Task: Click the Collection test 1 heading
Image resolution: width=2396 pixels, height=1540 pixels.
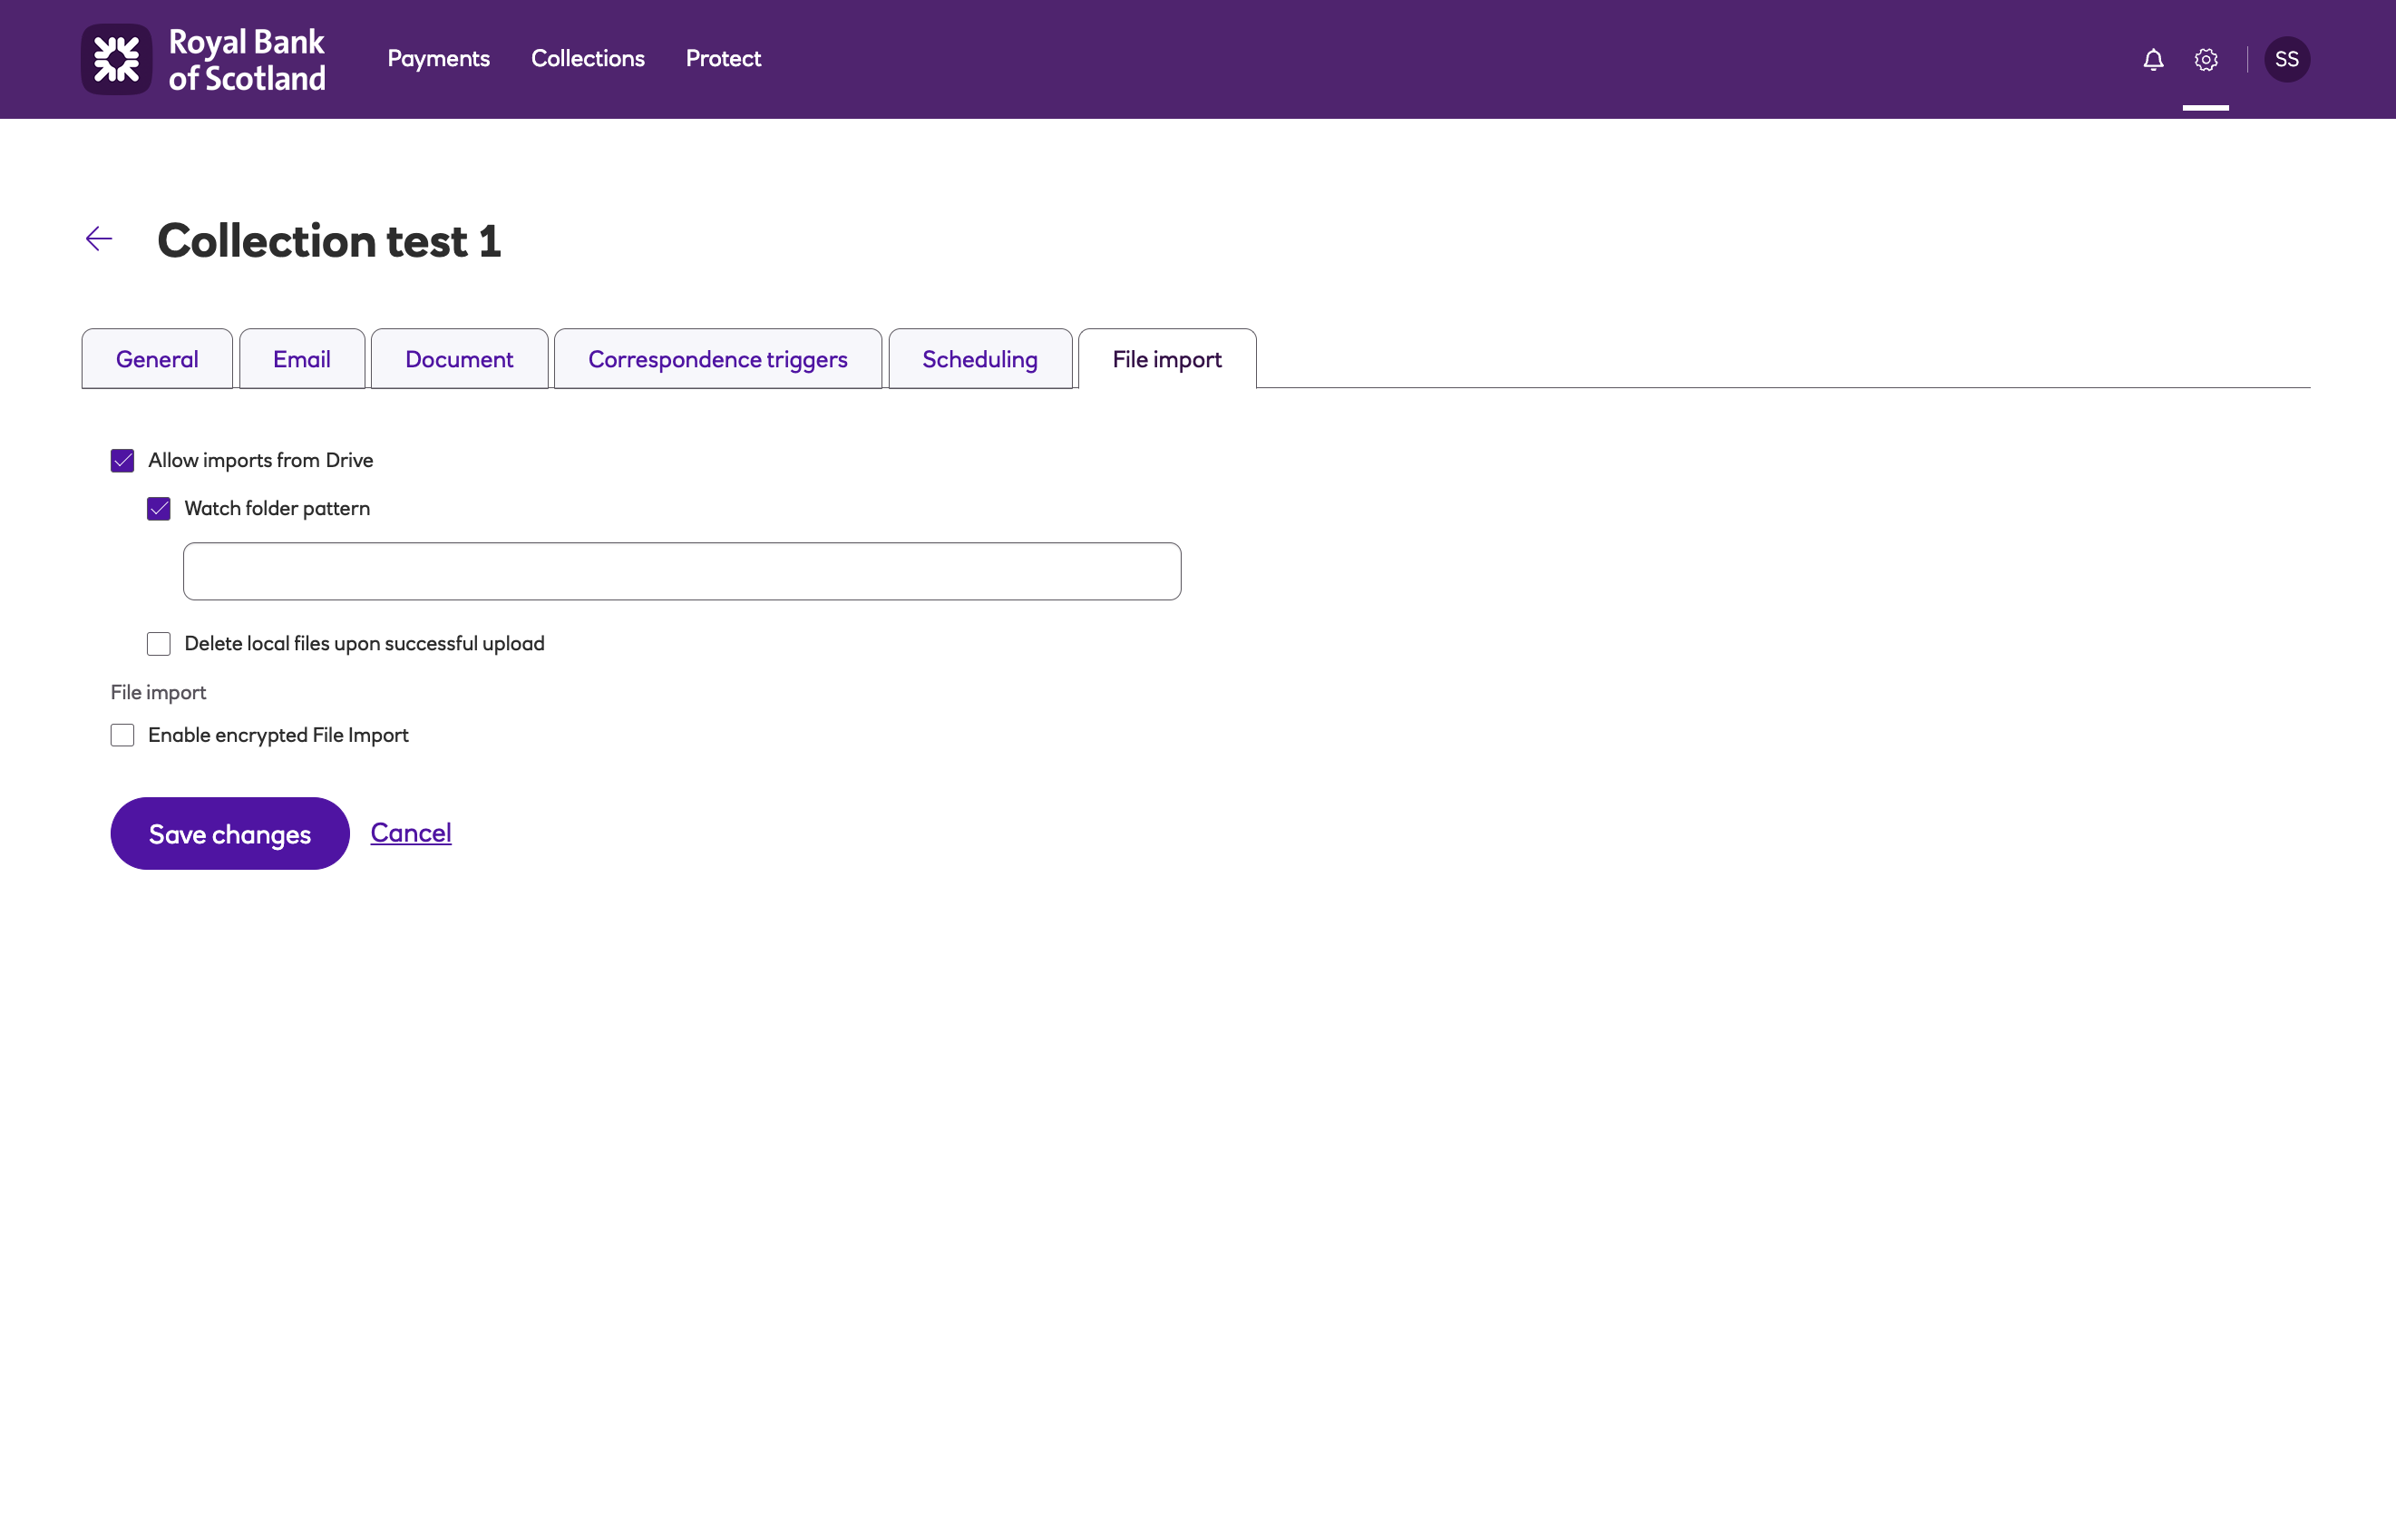Action: click(x=329, y=241)
